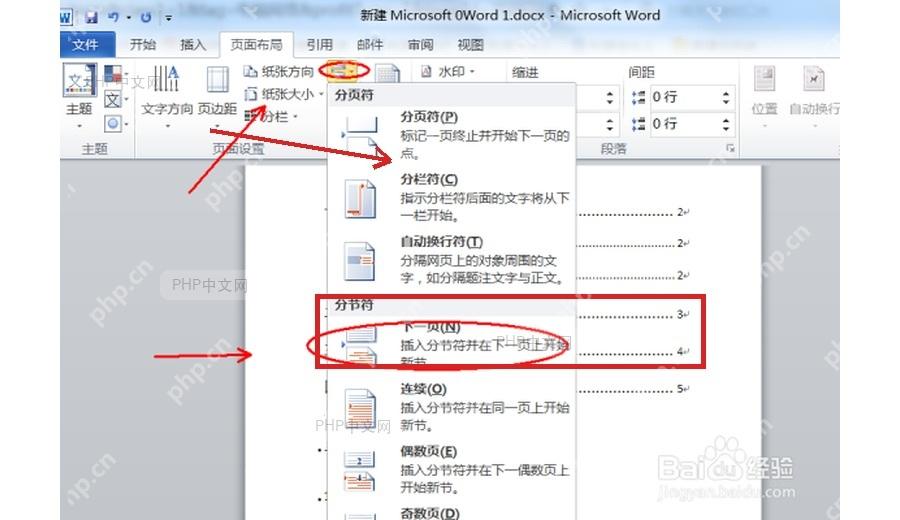The width and height of the screenshot is (900, 520).
Task: Click the 纸张方向 orientation button
Action: 279,71
